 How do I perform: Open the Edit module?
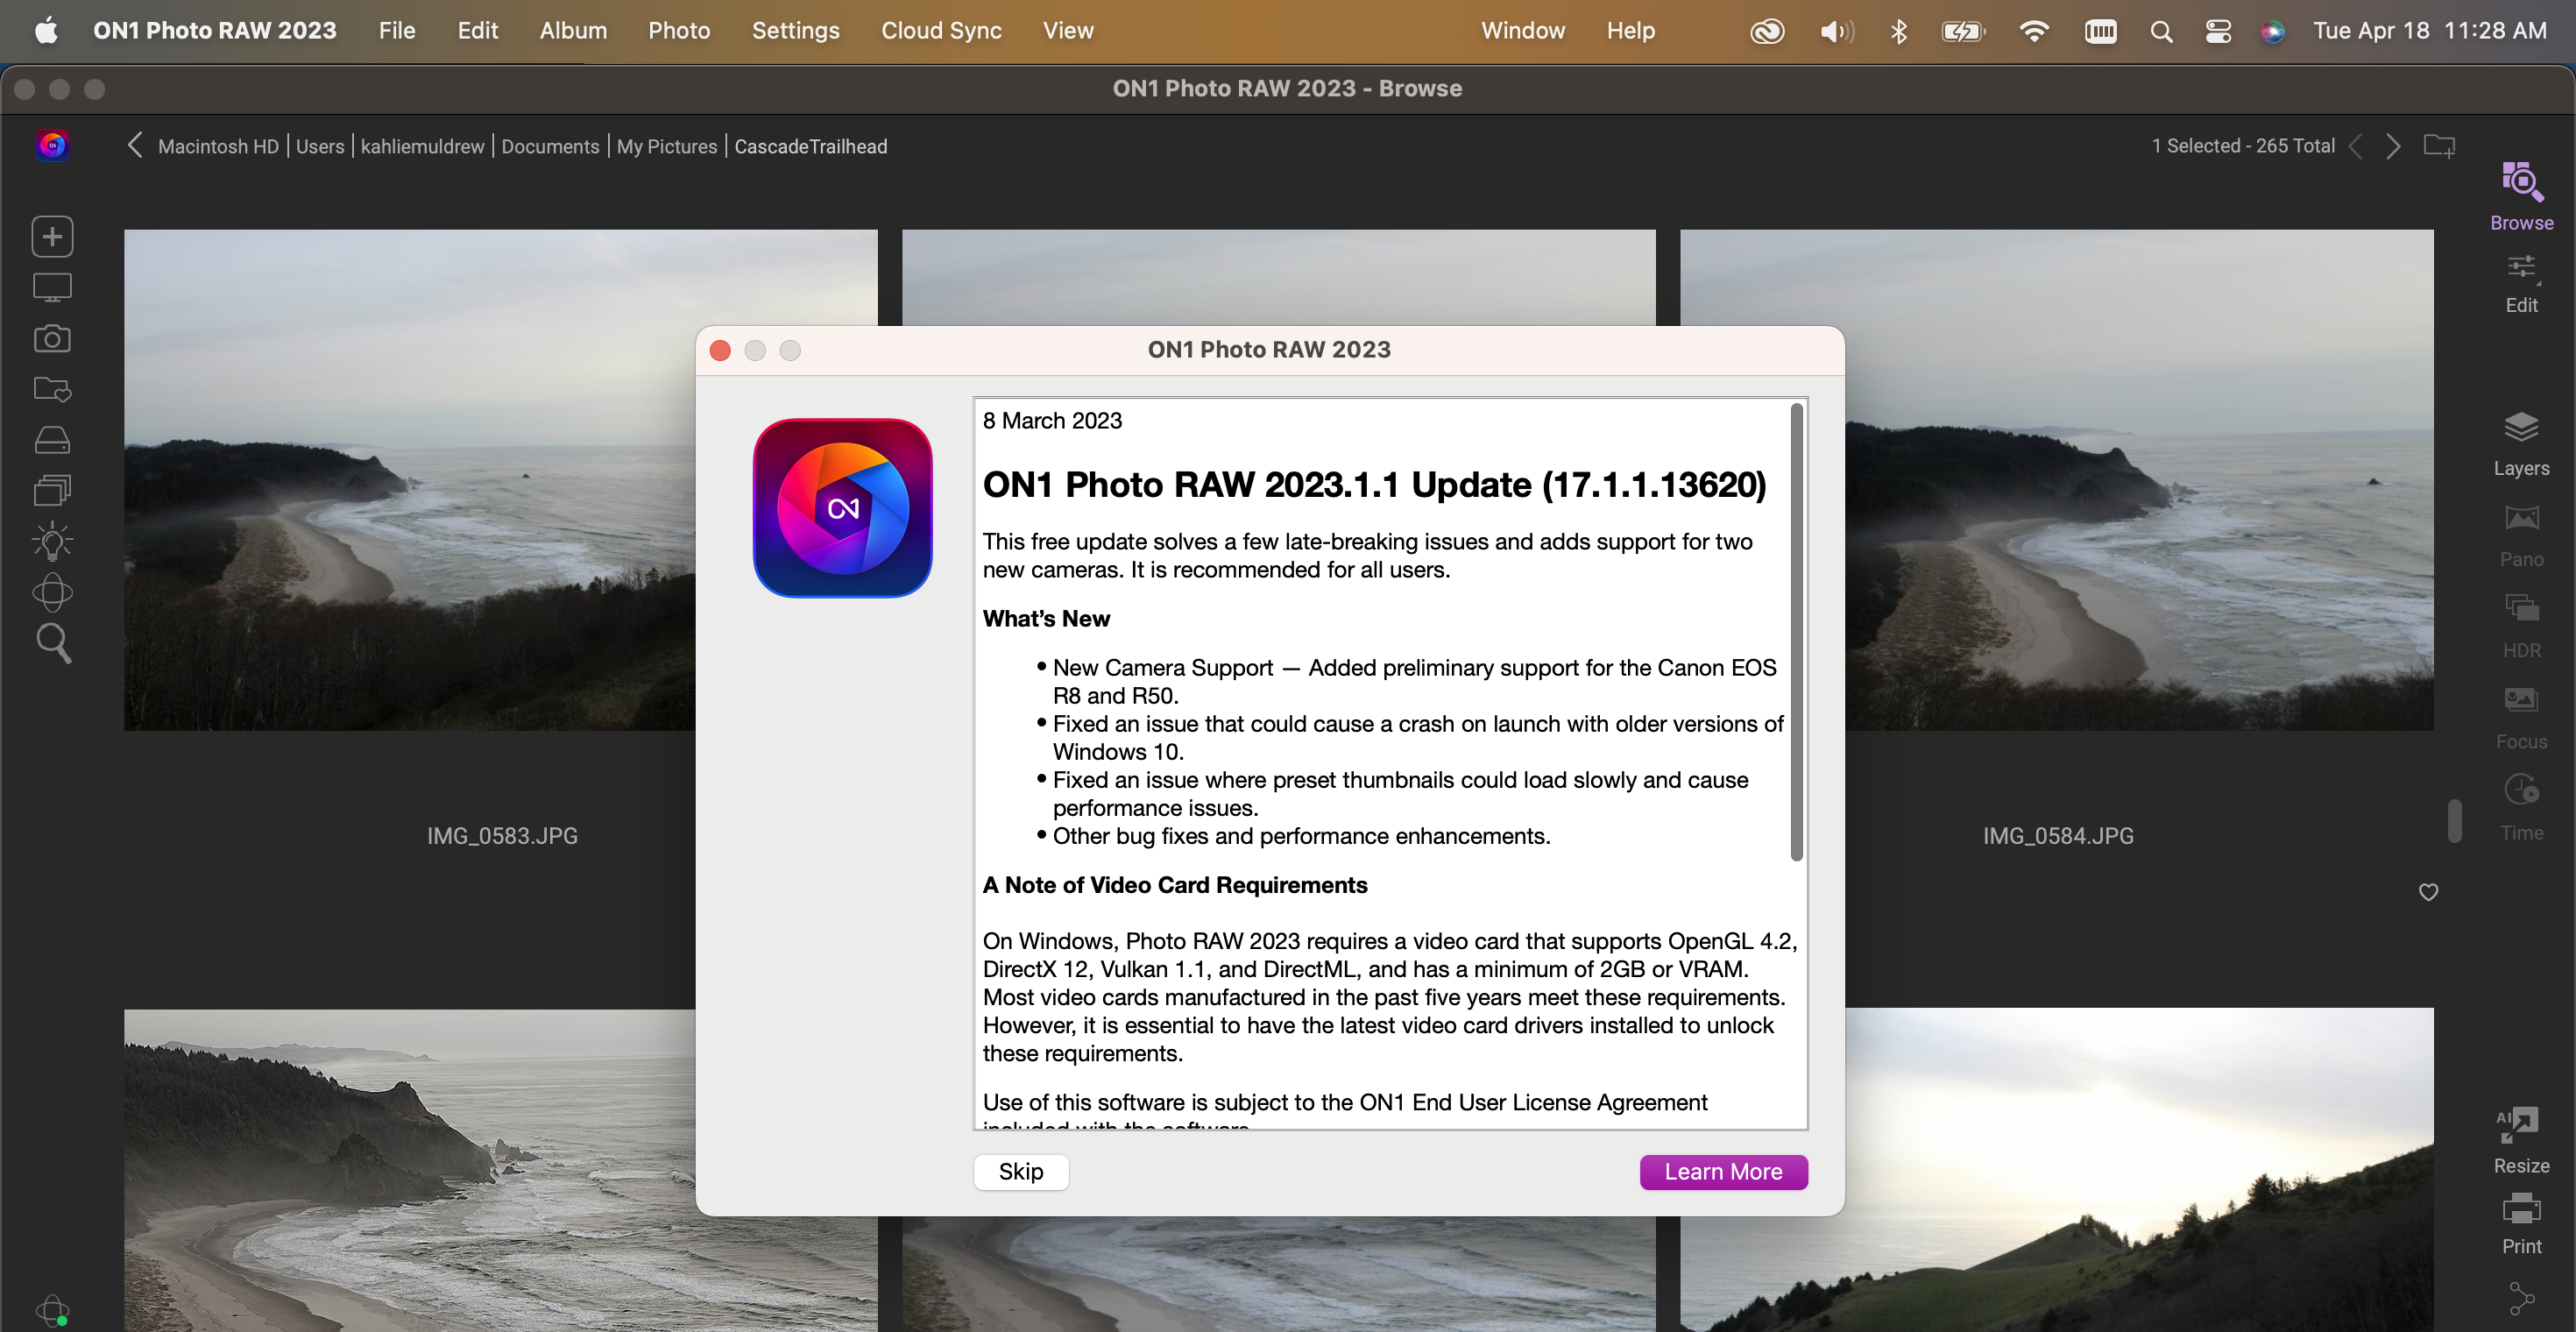2521,284
